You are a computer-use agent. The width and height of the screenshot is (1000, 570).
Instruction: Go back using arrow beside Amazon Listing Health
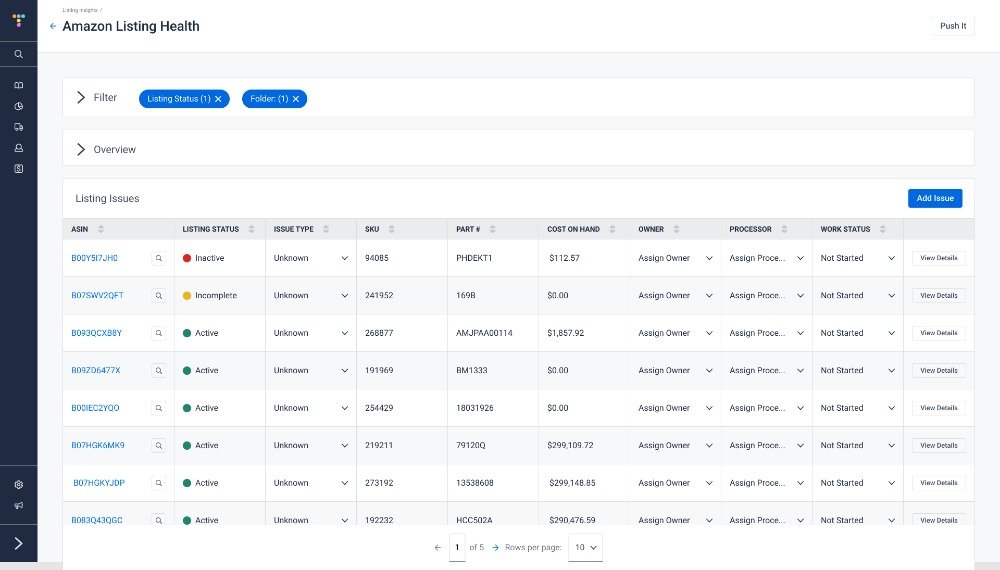[53, 26]
